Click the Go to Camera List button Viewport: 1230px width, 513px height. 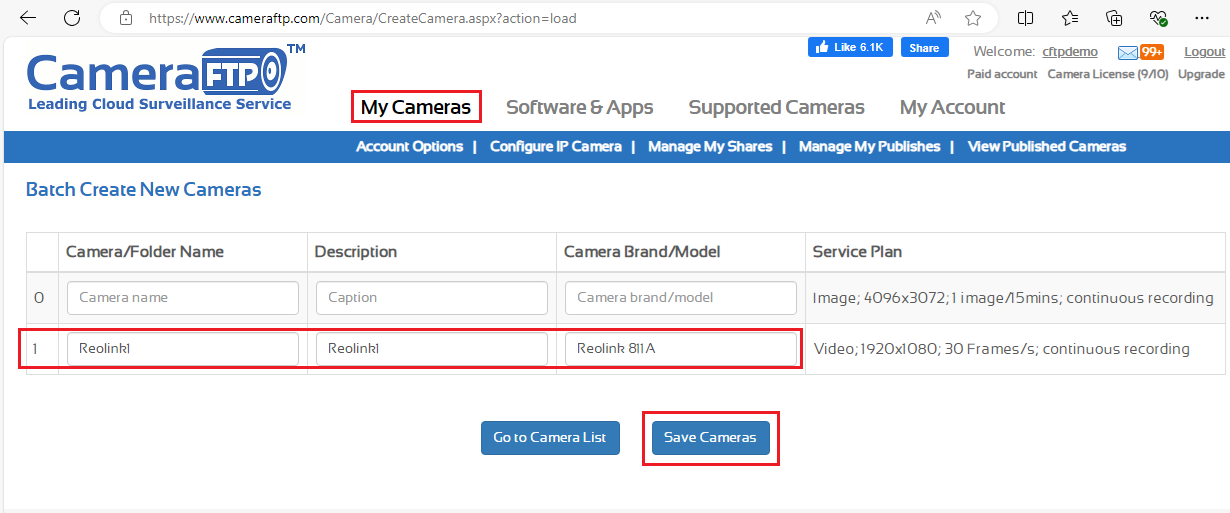click(x=550, y=438)
